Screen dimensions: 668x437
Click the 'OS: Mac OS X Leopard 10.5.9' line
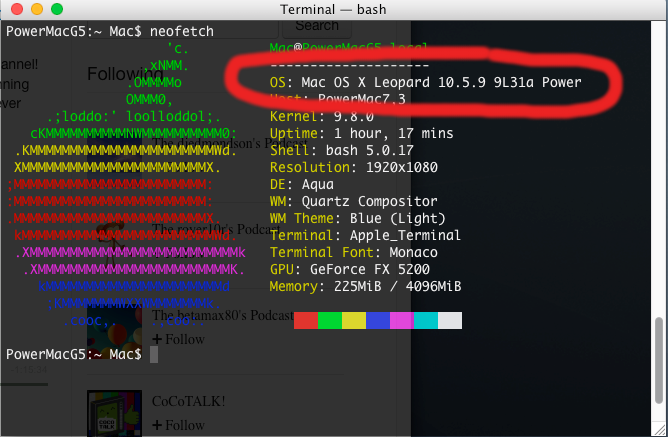pos(425,82)
